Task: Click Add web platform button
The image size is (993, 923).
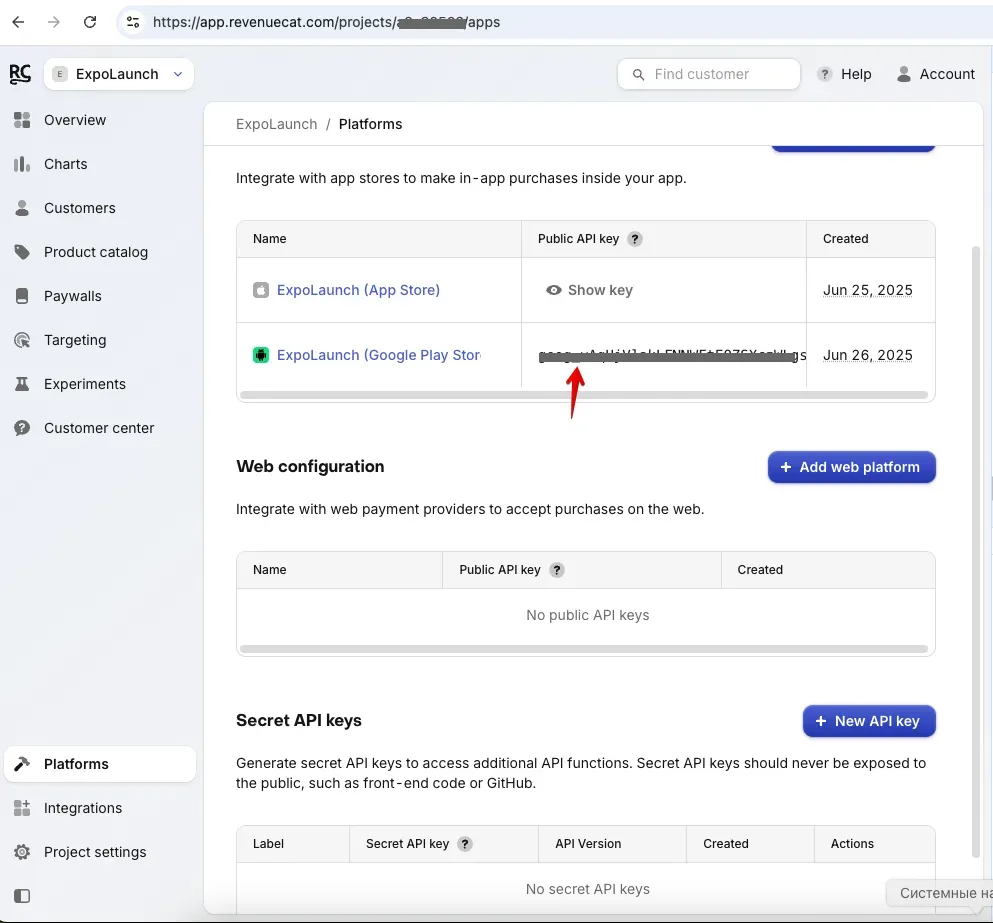Action: pos(851,467)
